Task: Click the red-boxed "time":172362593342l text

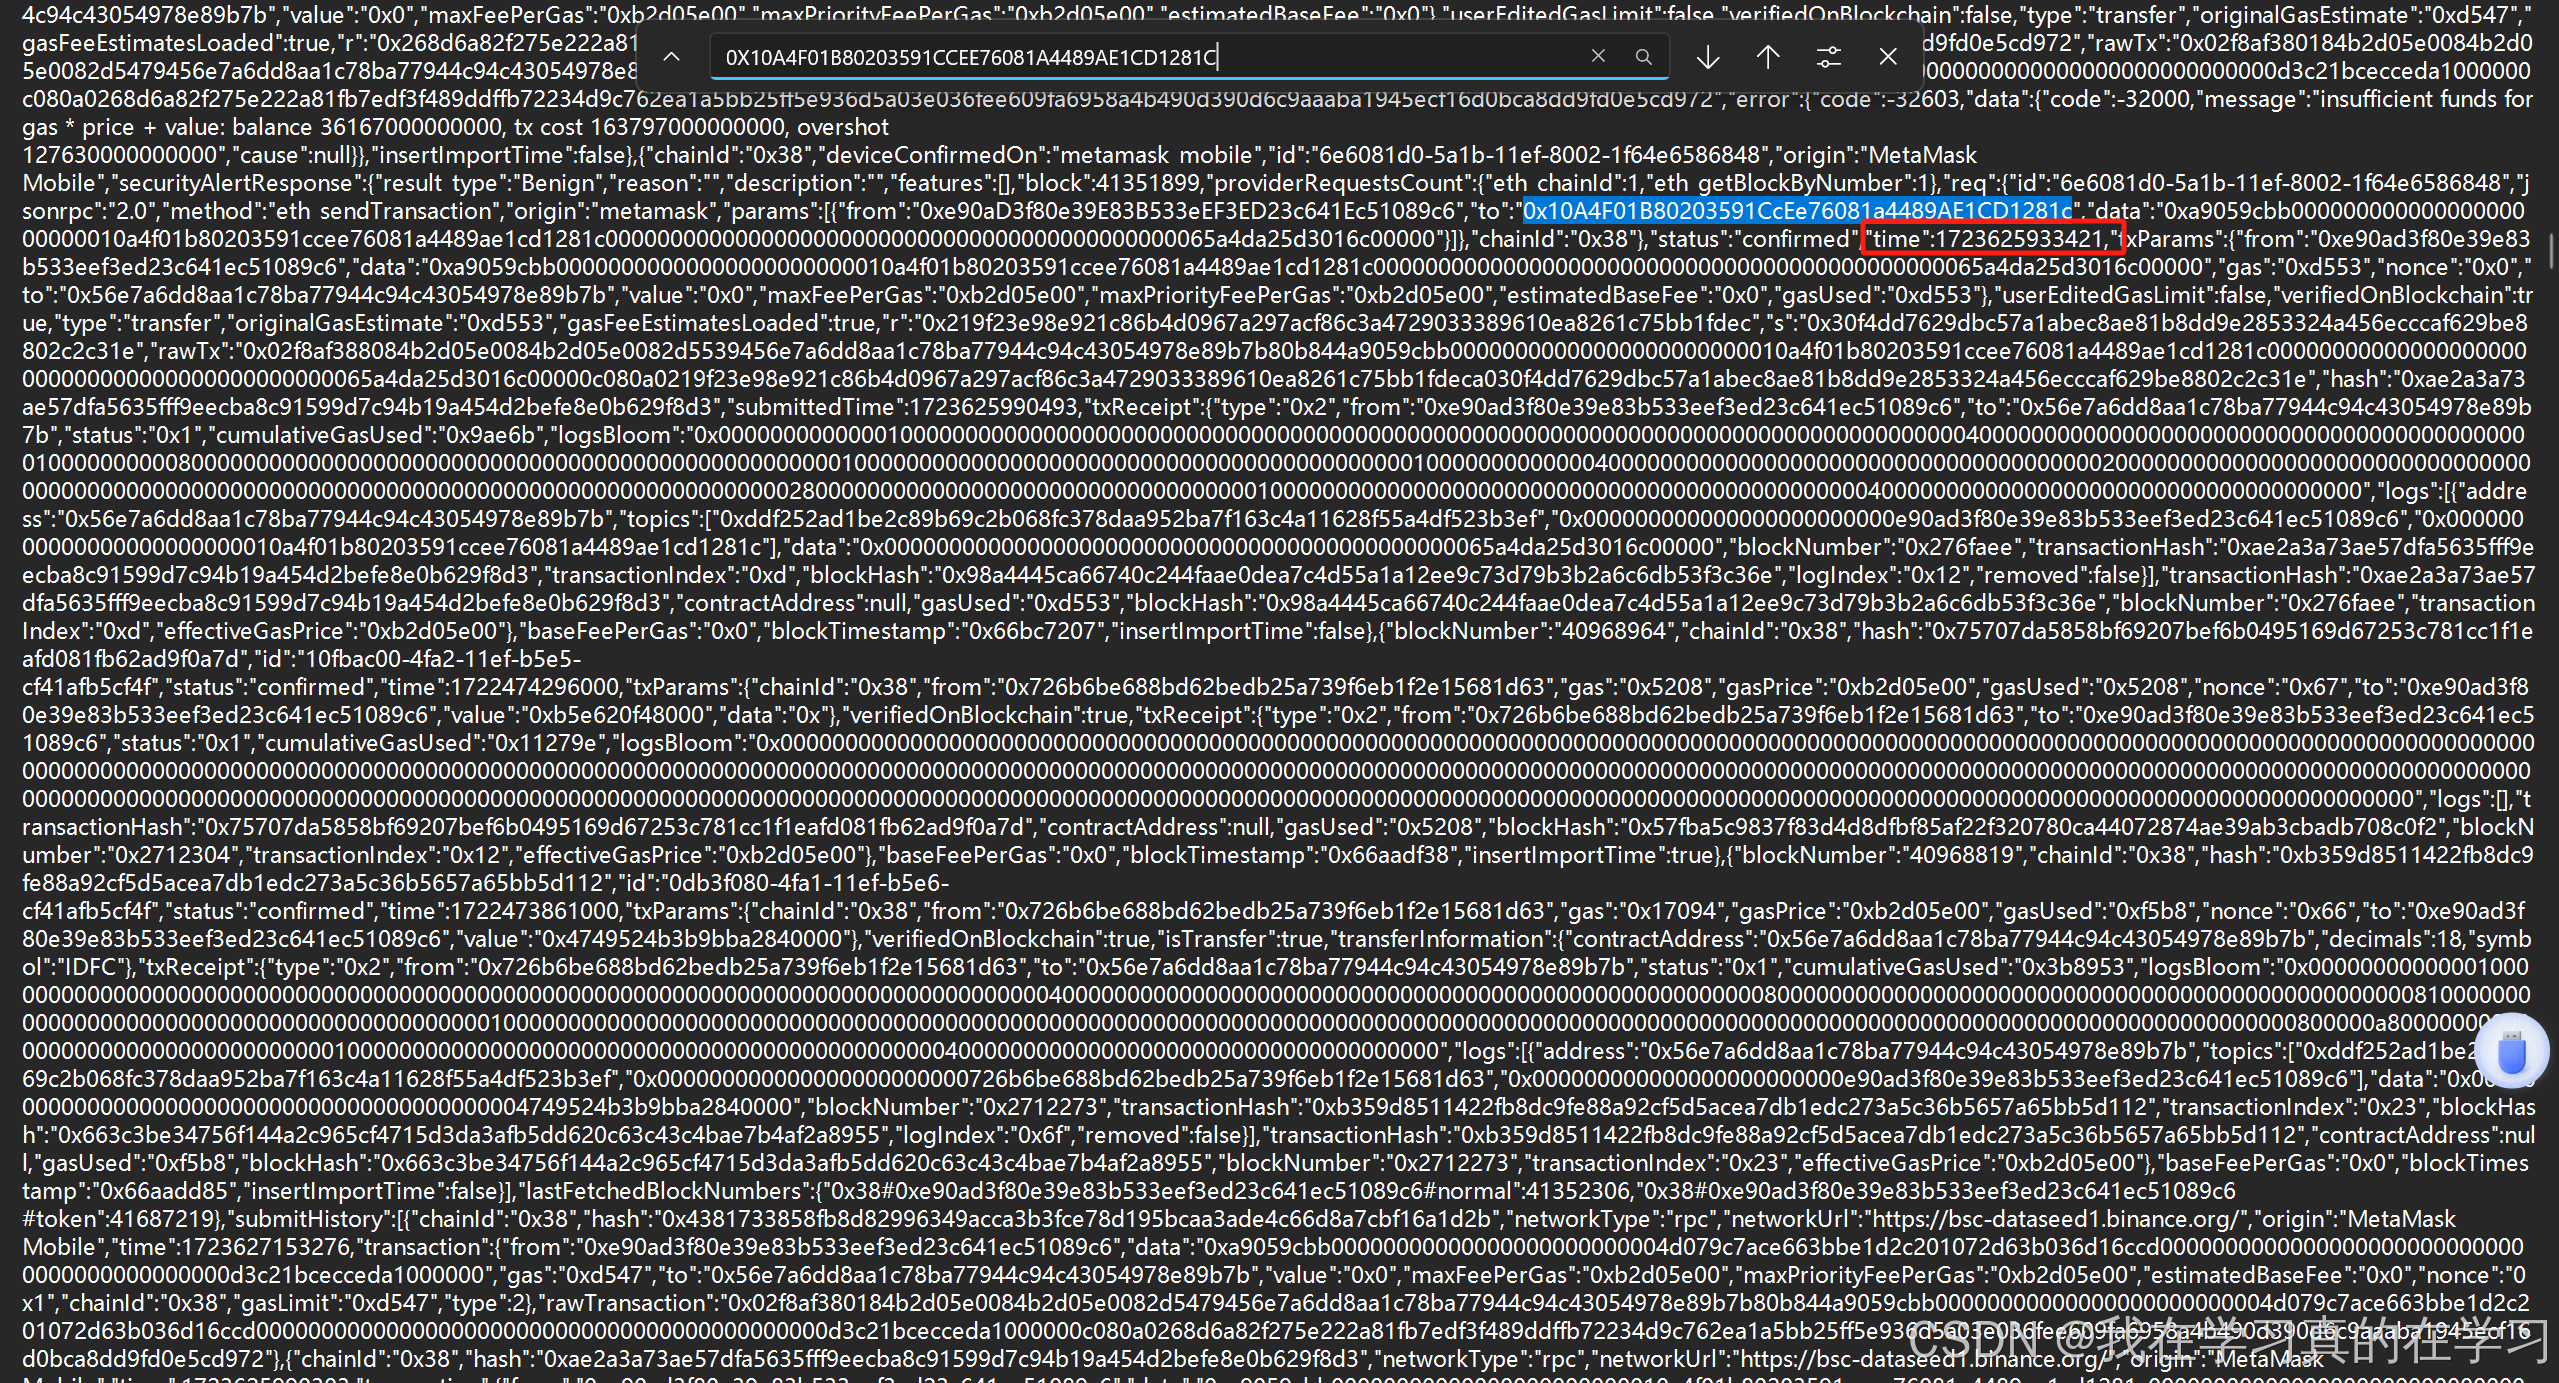Action: click(1991, 239)
